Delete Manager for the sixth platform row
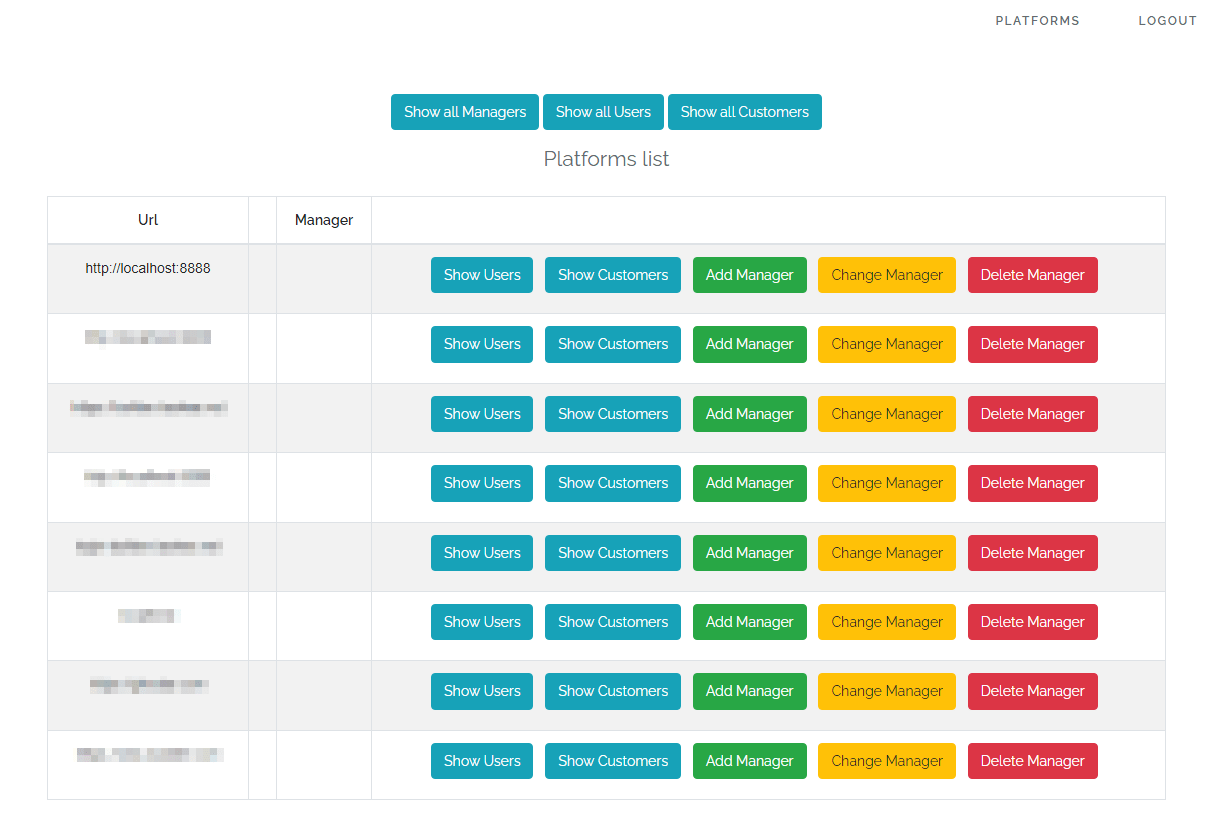Image resolution: width=1214 pixels, height=839 pixels. coord(1032,621)
